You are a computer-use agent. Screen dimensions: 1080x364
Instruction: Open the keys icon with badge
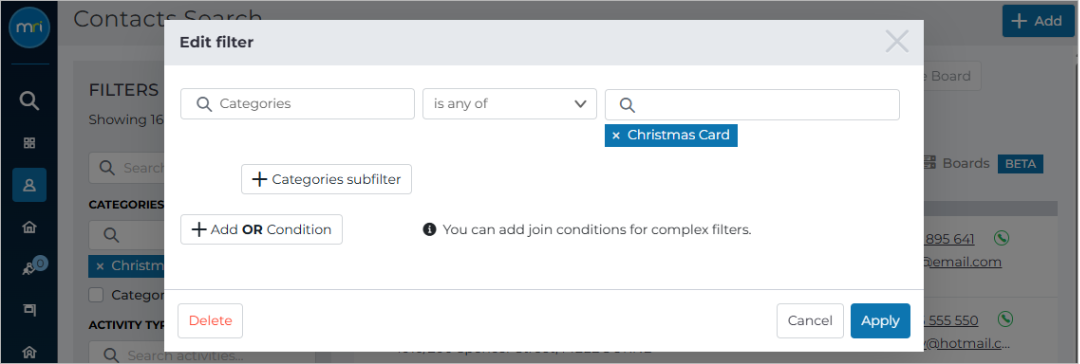pos(32,267)
